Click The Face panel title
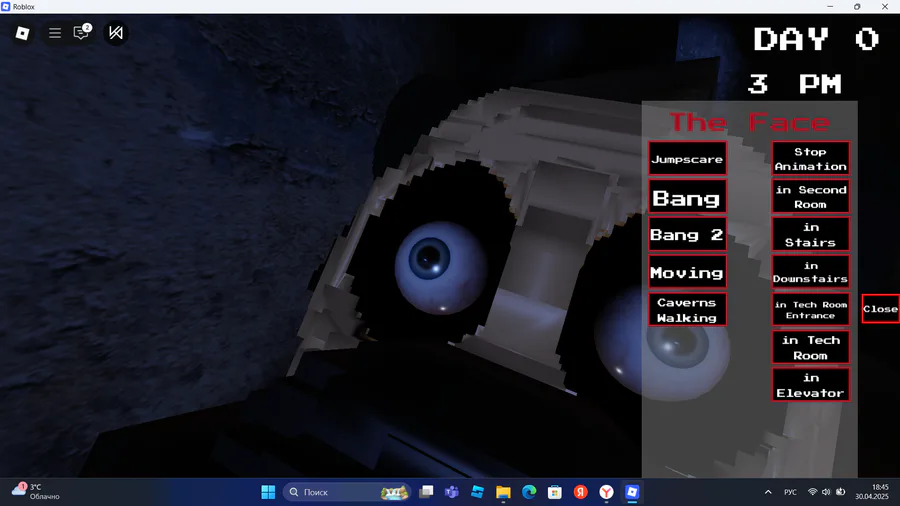Screen dimensions: 900x506 749,122
